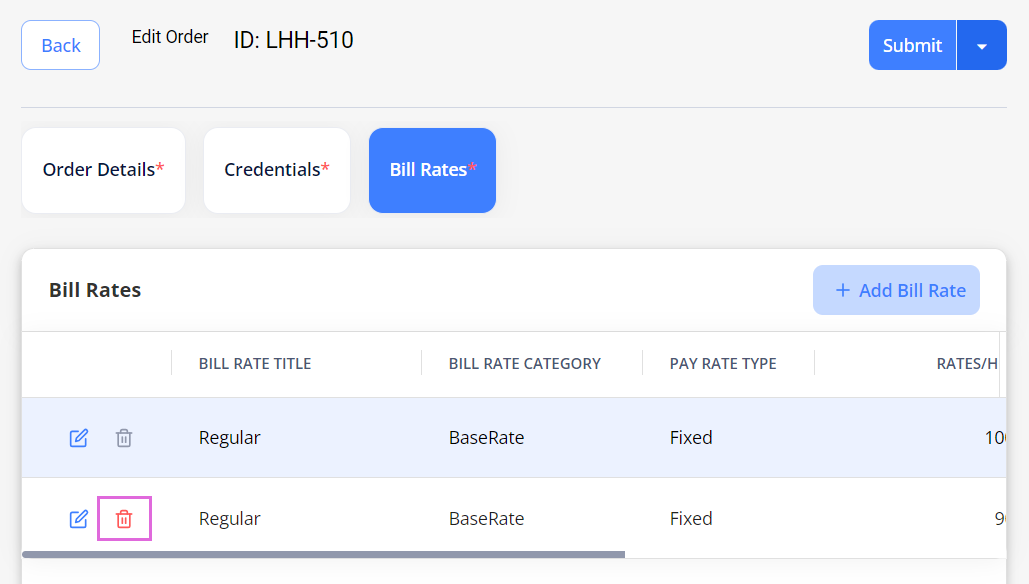Click the Regular title in second row
1029x584 pixels.
pos(230,519)
